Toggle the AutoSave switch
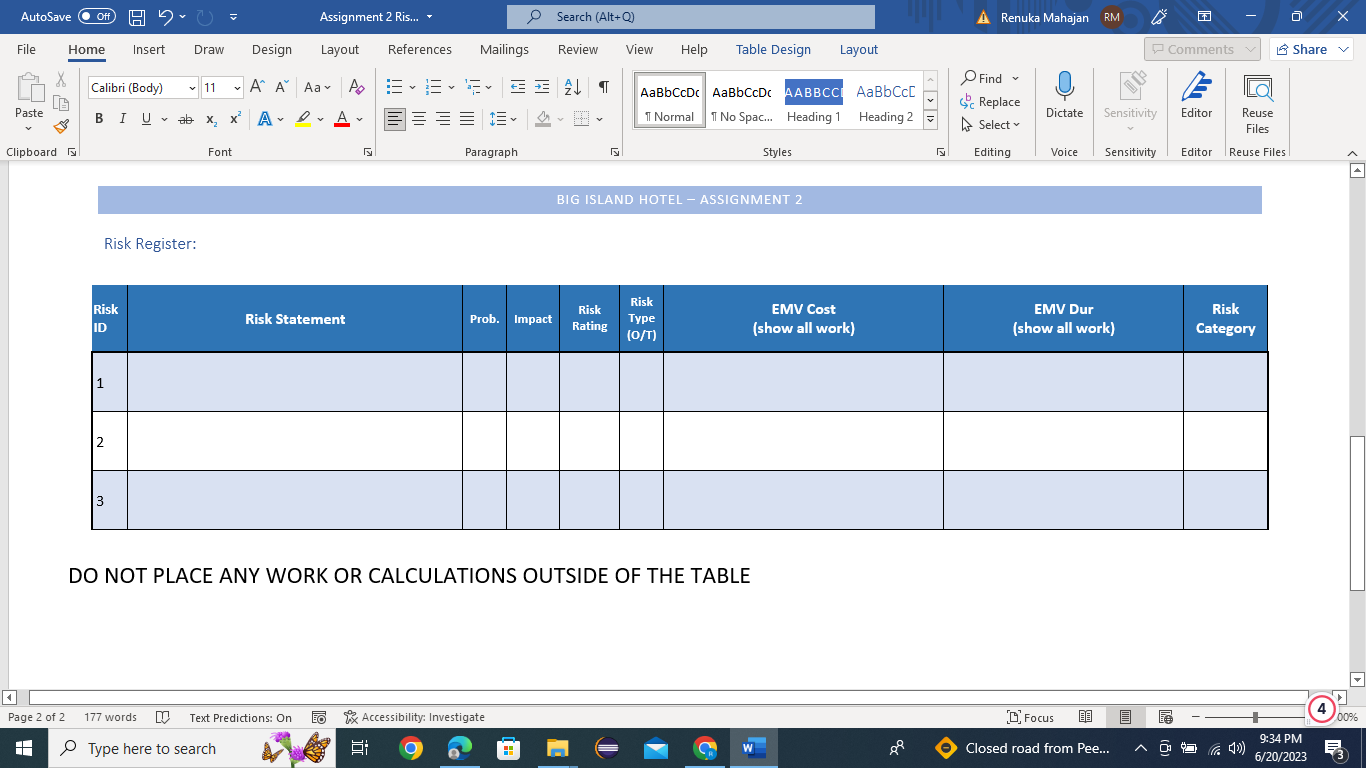This screenshot has width=1366, height=768. click(x=96, y=17)
